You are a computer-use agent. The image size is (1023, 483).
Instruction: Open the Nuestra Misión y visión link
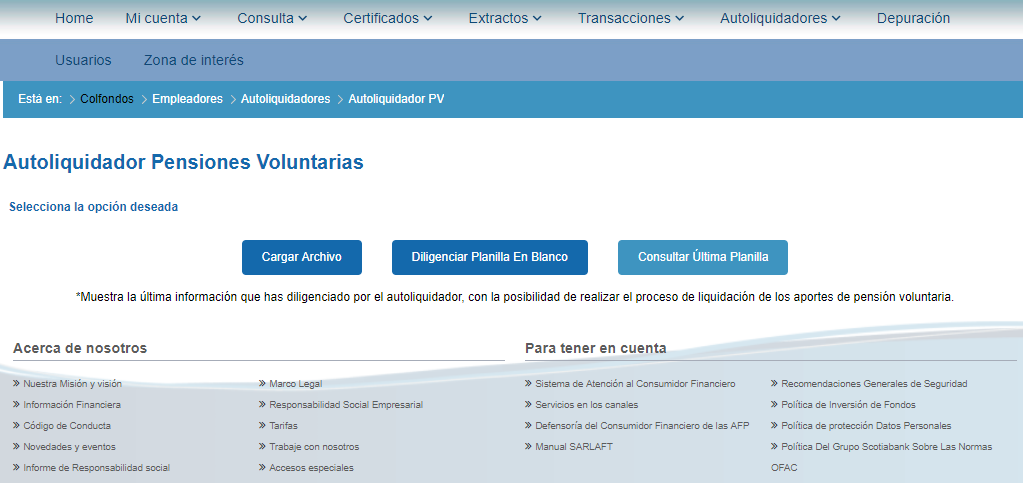point(72,384)
